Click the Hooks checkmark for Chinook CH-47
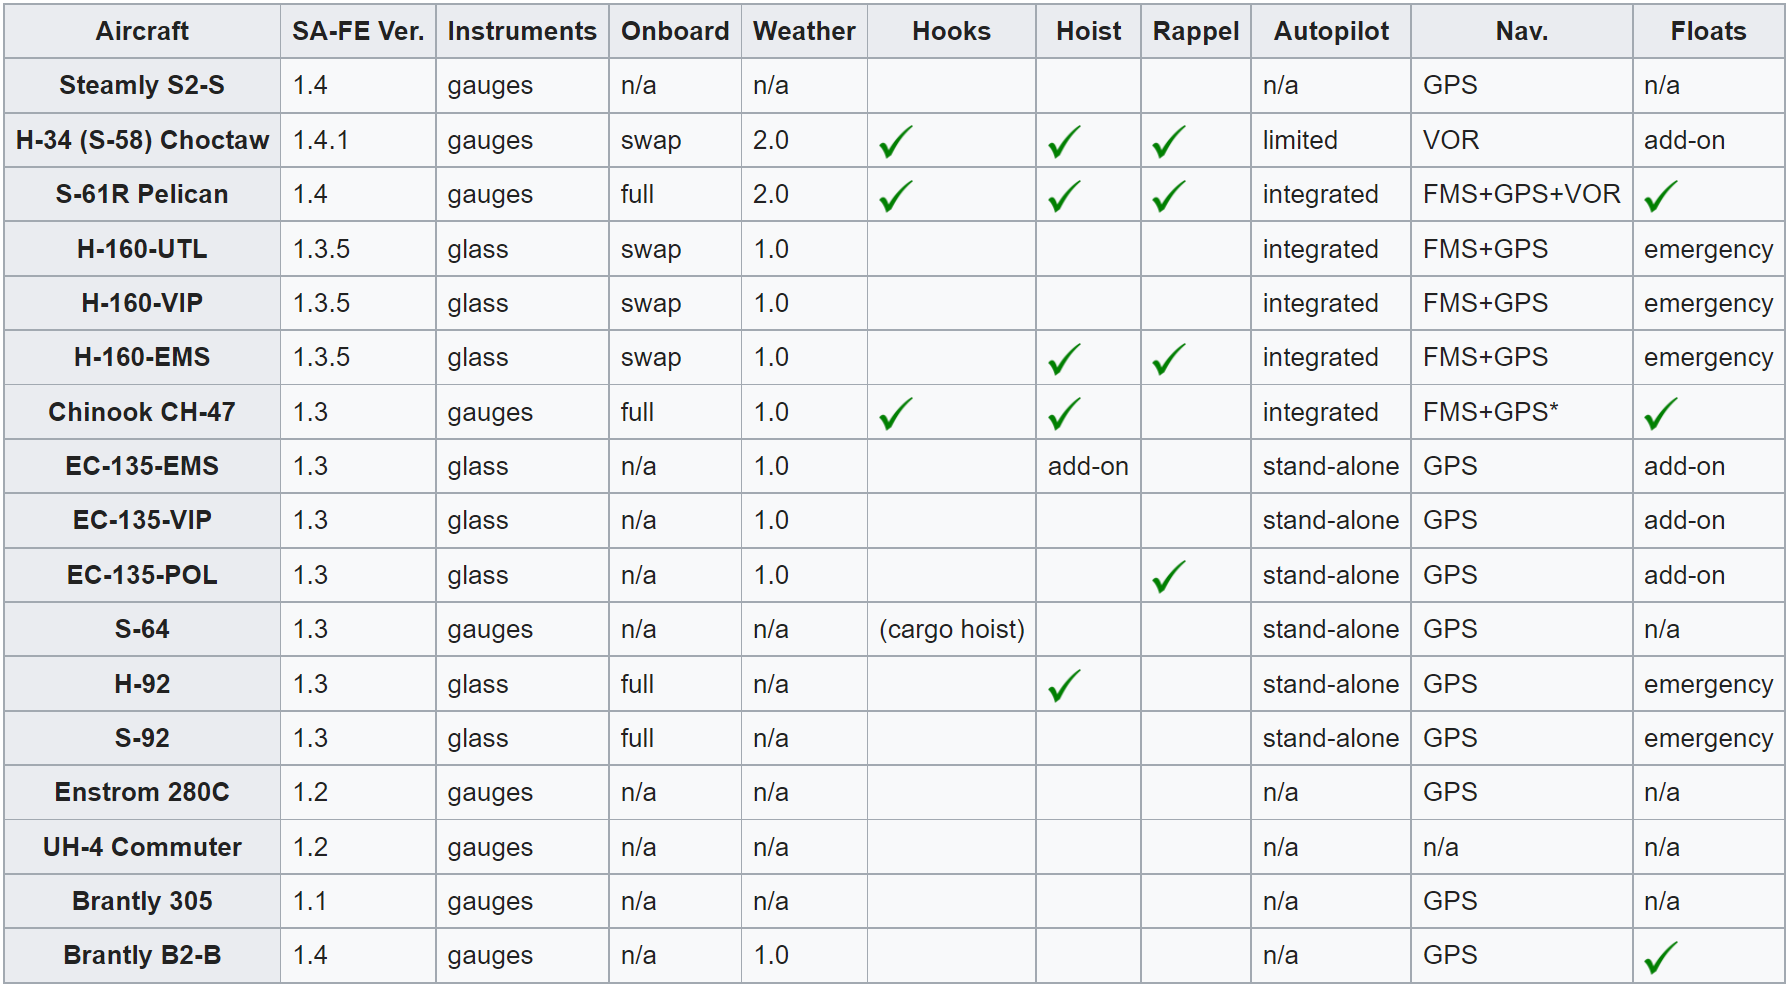This screenshot has width=1788, height=986. 896,413
